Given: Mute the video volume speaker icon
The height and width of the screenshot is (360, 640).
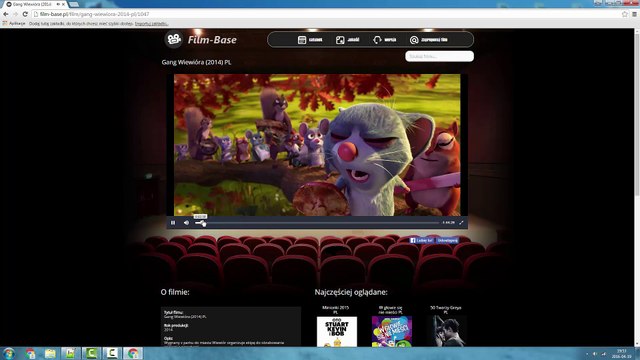Looking at the screenshot, I should click(x=187, y=222).
